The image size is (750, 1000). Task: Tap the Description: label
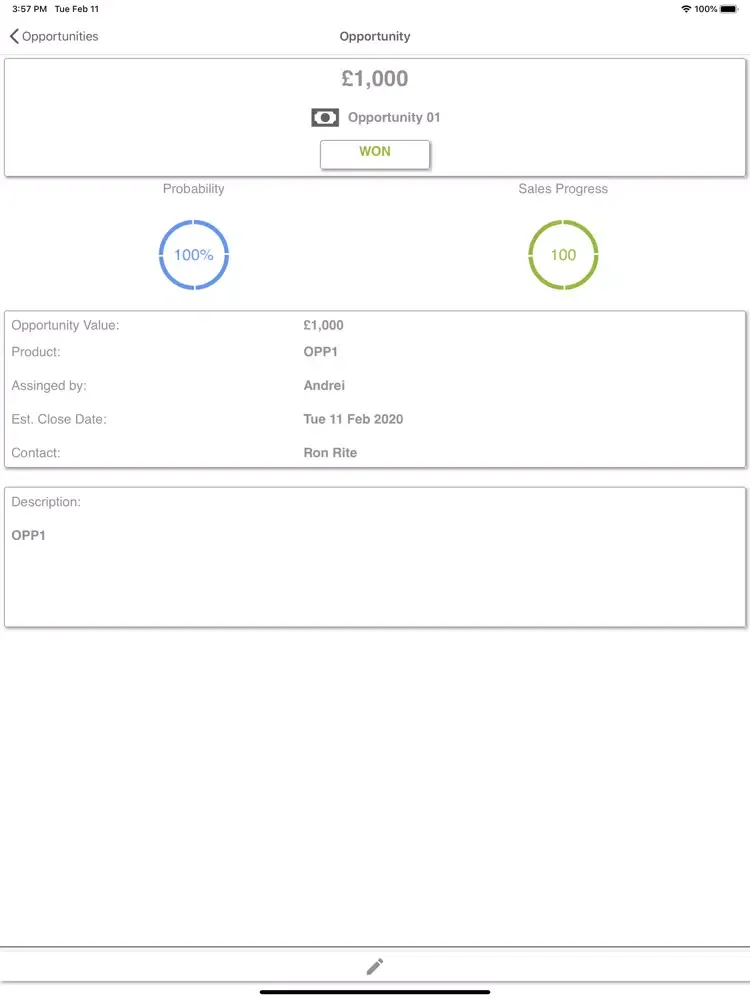click(x=46, y=502)
